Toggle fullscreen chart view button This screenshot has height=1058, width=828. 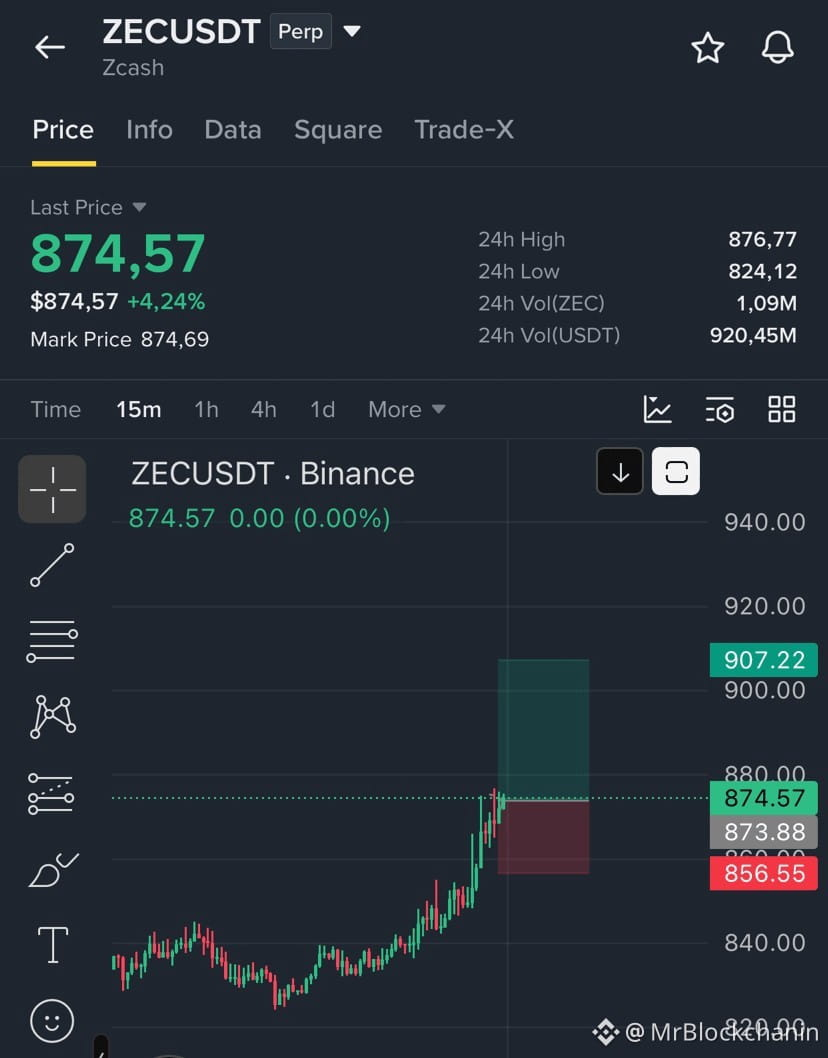(675, 471)
